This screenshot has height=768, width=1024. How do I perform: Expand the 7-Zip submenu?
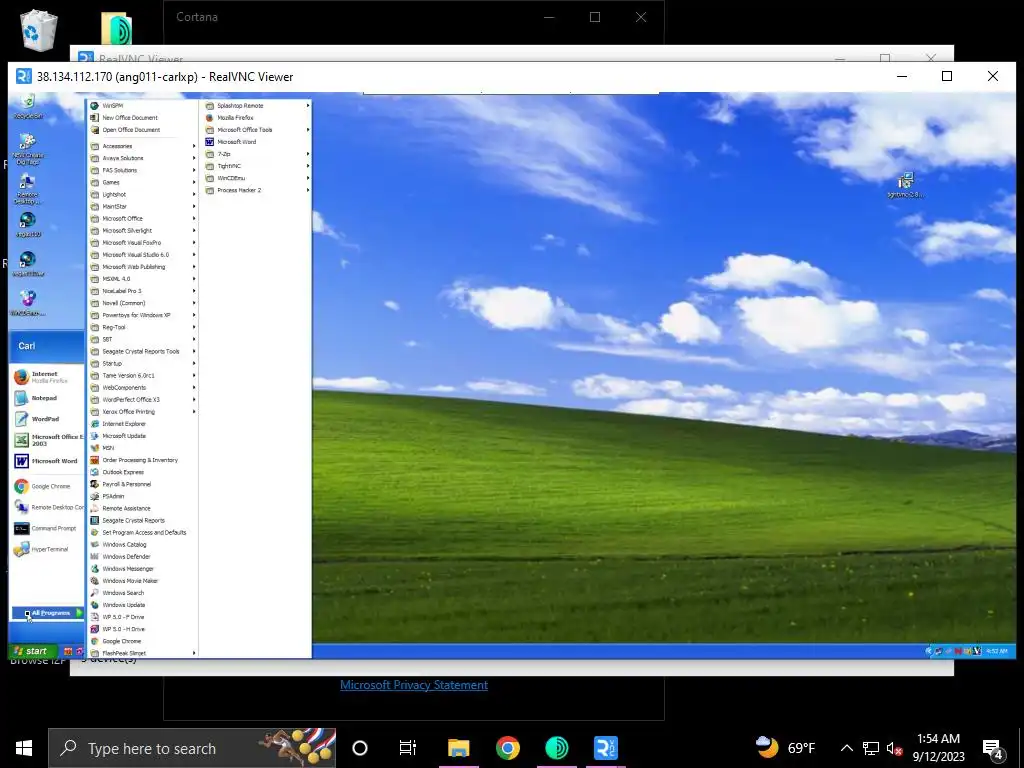257,154
